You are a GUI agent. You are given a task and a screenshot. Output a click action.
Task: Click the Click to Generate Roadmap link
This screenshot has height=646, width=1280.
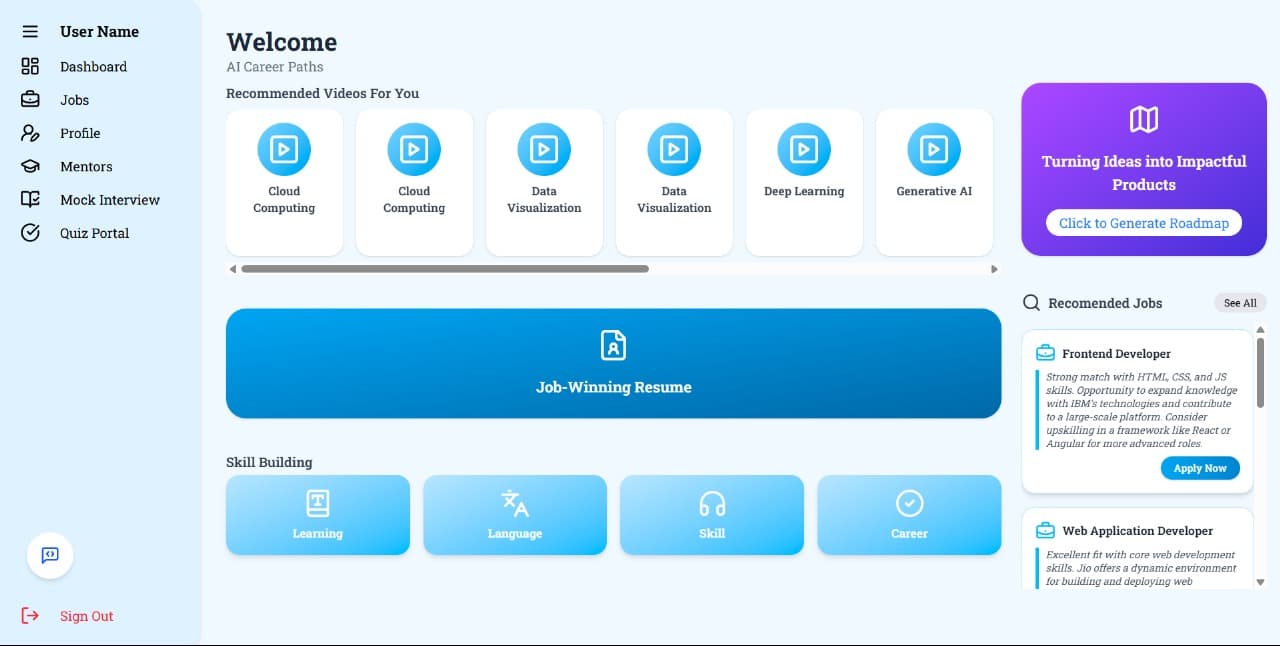pos(1143,222)
